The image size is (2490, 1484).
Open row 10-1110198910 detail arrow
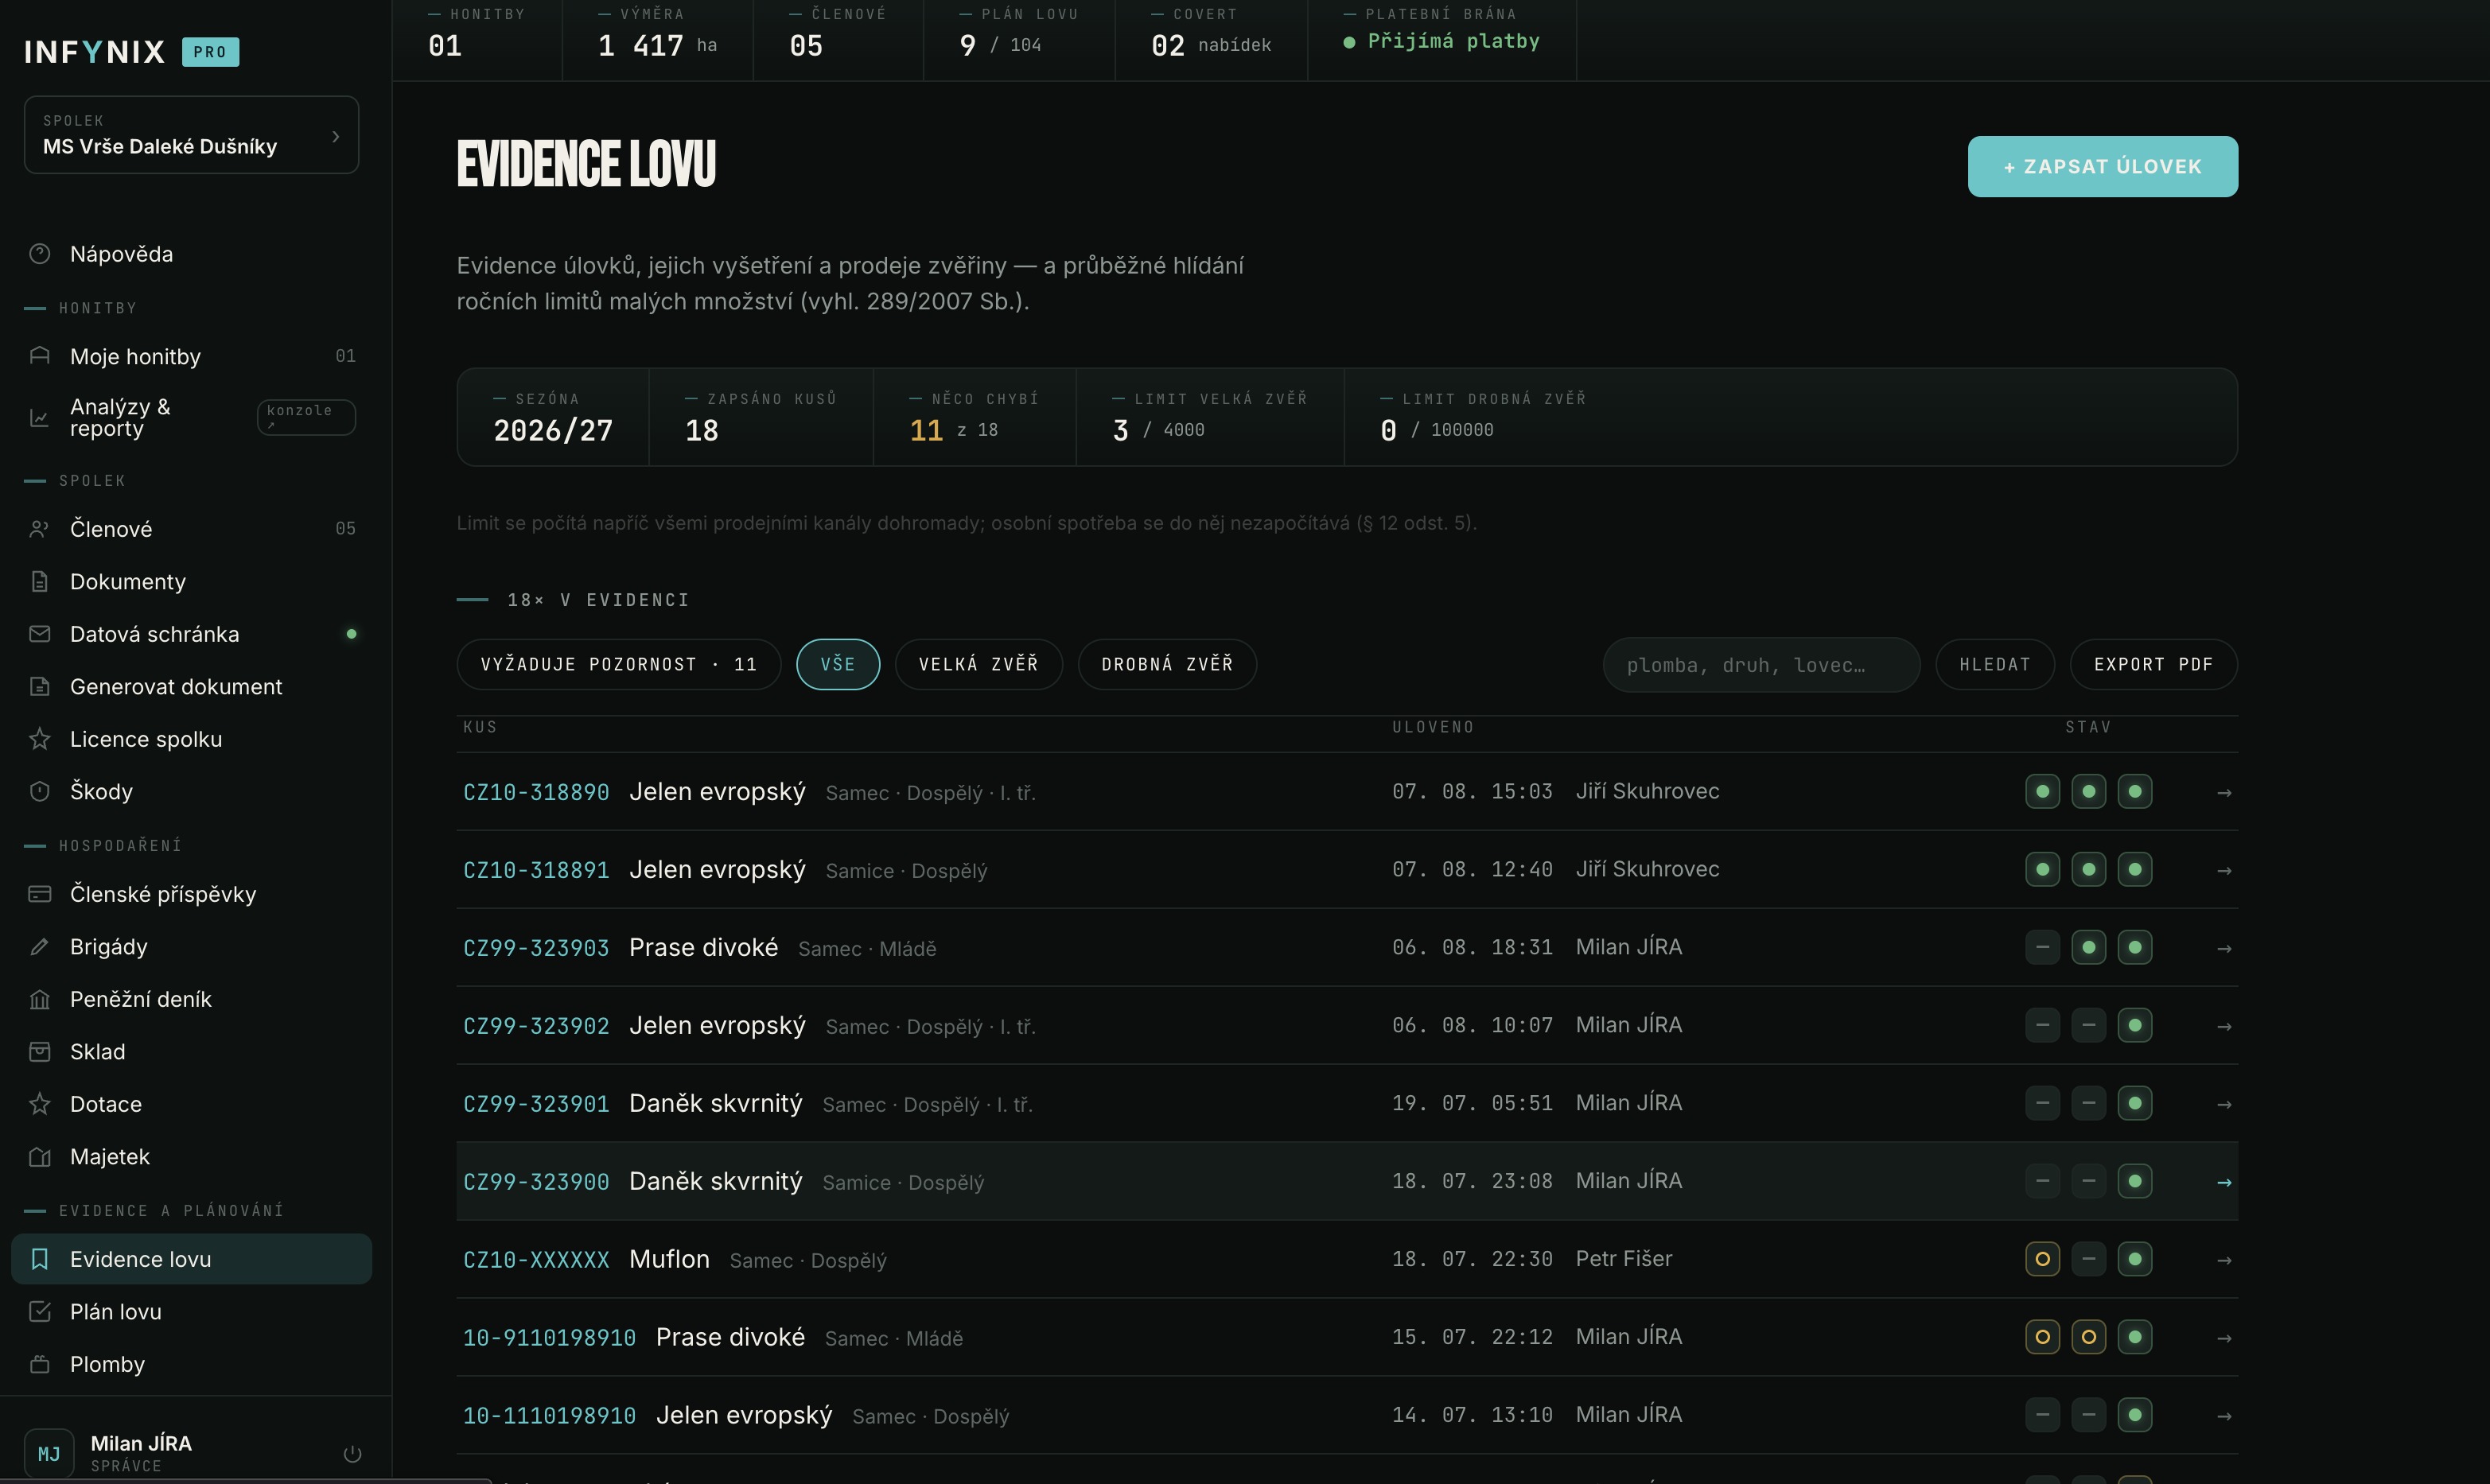[x=2224, y=1416]
